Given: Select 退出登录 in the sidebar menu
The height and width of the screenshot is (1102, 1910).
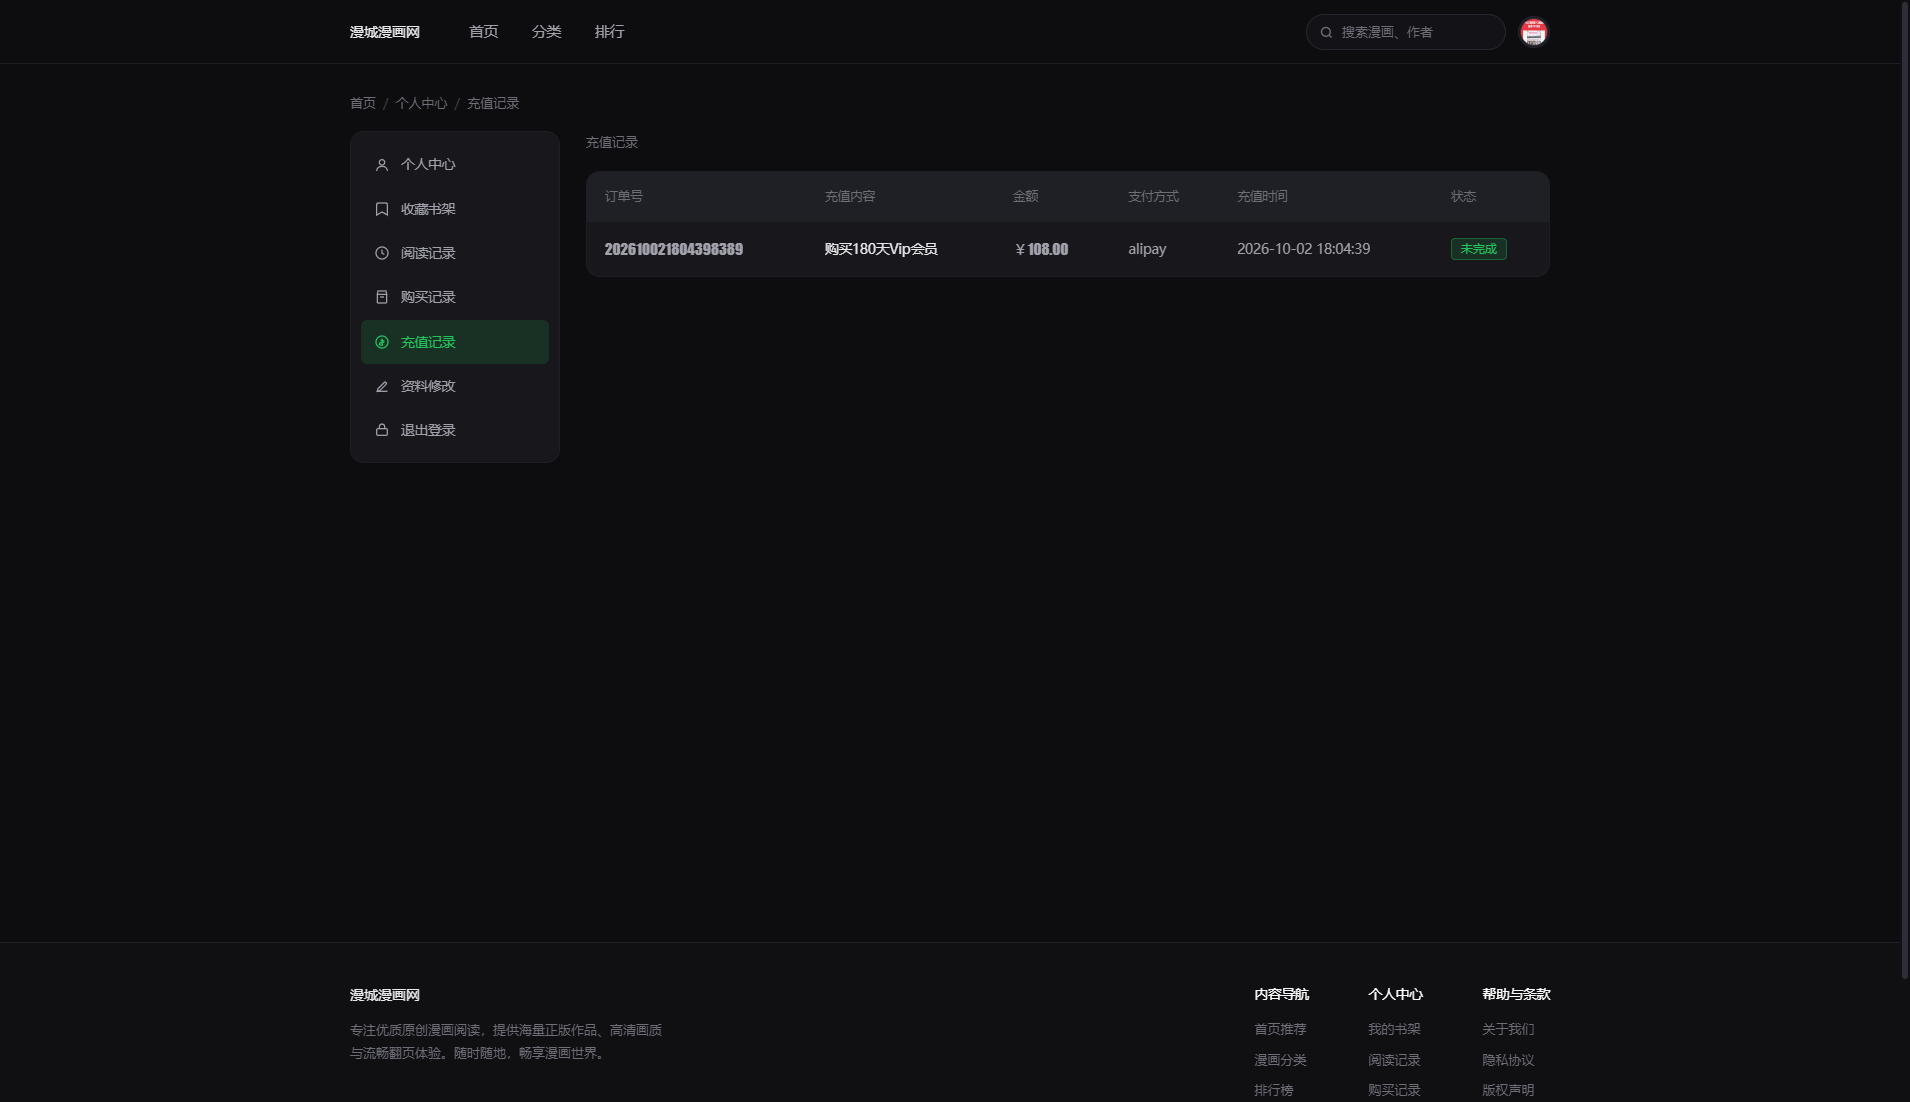Looking at the screenshot, I should point(455,430).
